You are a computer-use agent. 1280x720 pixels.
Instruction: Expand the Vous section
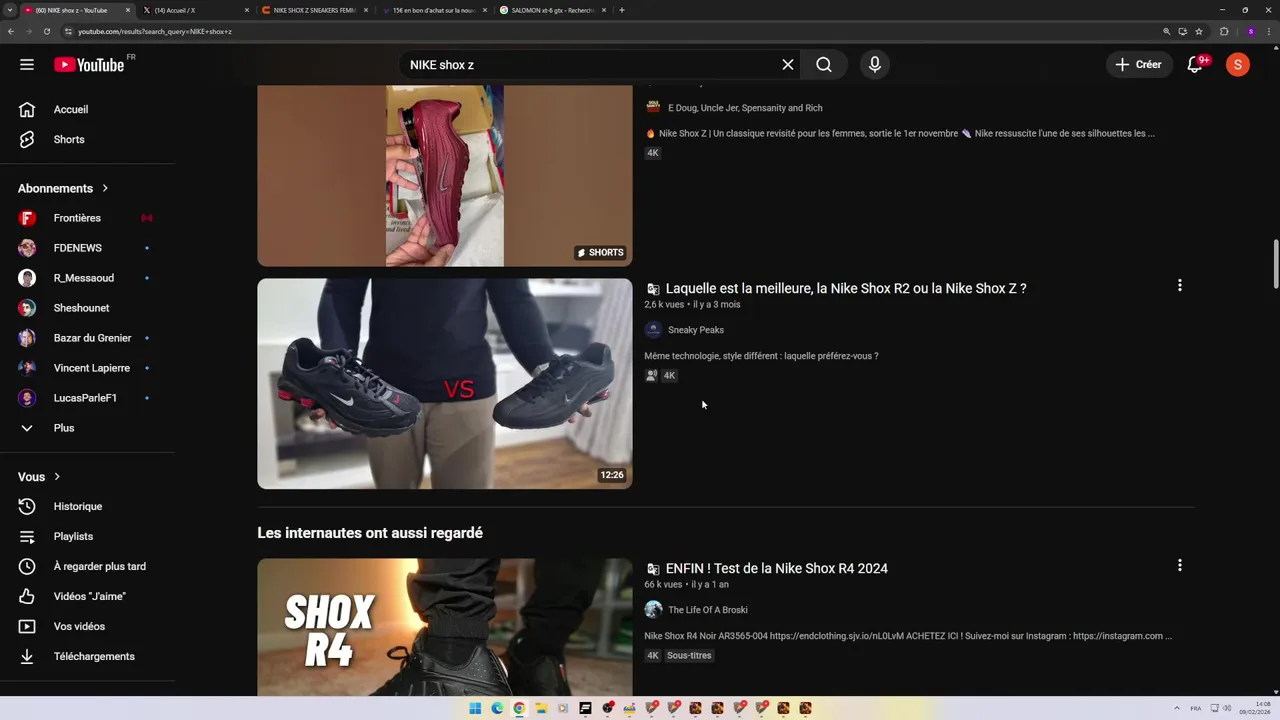[39, 477]
